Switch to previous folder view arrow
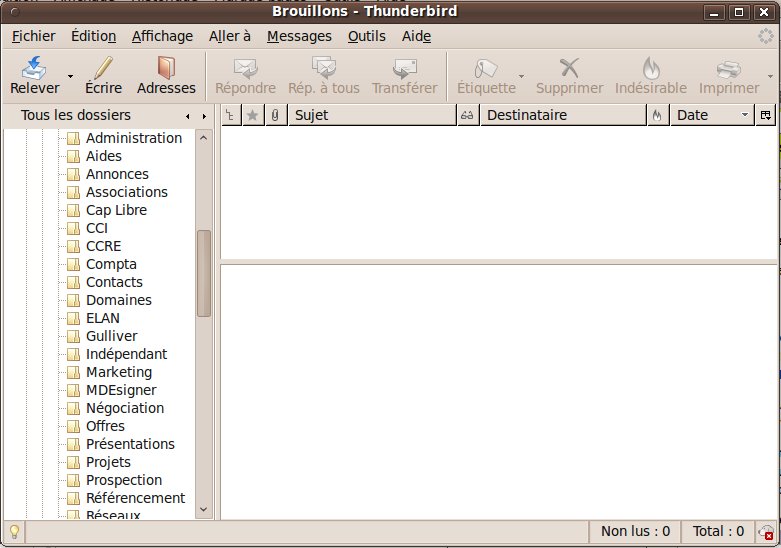This screenshot has width=781, height=548. point(188,116)
